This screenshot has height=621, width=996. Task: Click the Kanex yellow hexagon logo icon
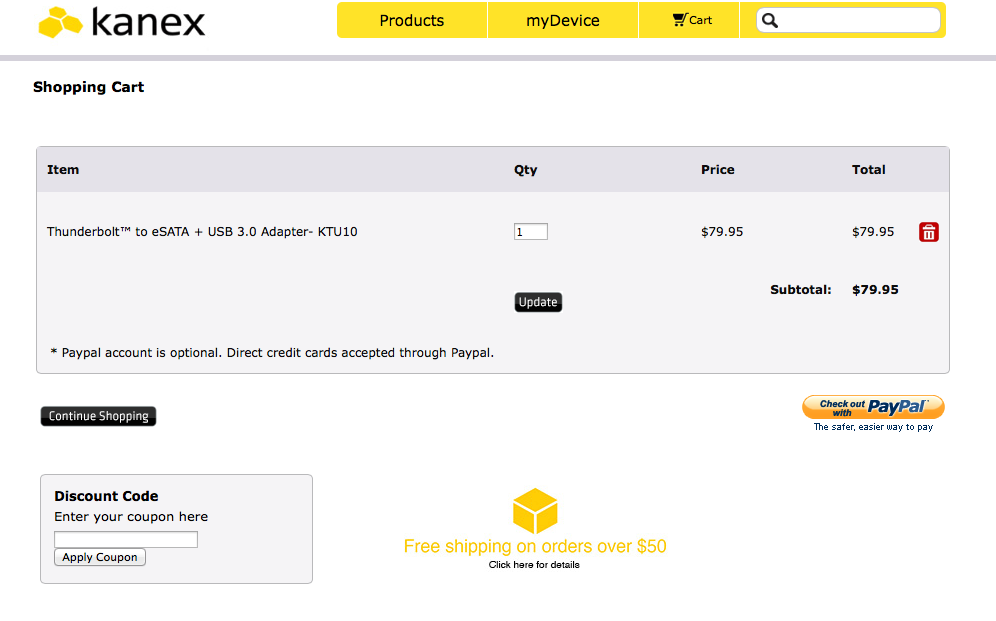click(x=60, y=23)
